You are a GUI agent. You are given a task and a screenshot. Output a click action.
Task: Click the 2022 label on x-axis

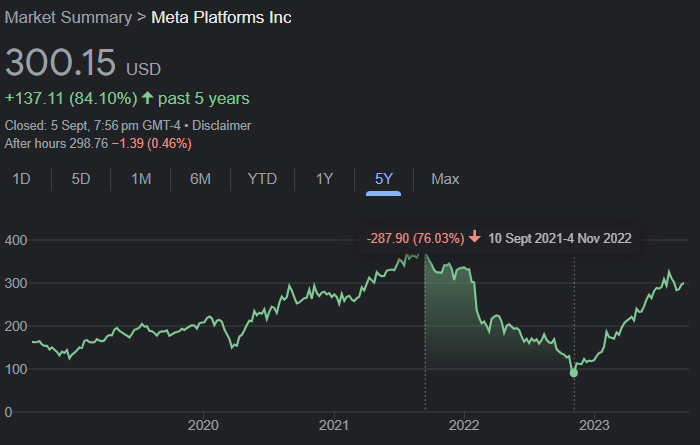point(464,423)
